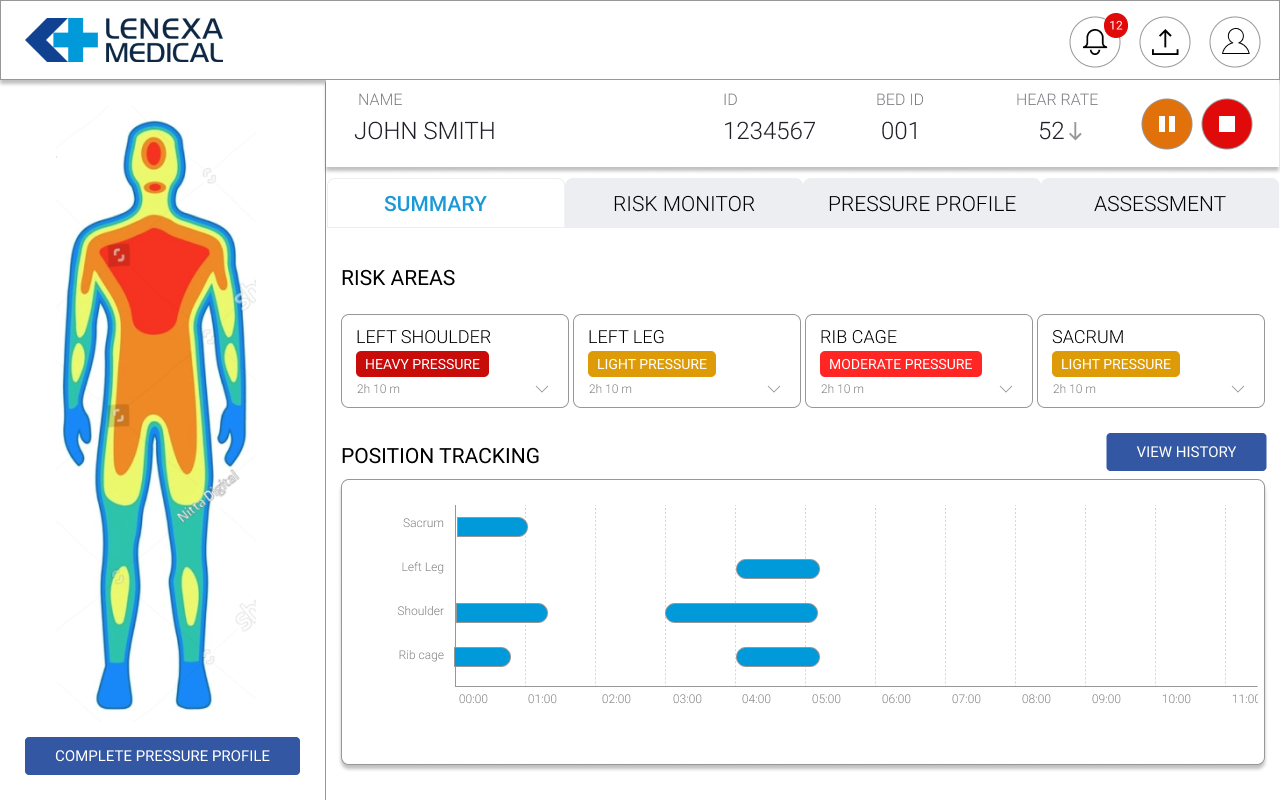Click the patient ID 1234567
This screenshot has height=800, width=1280.
tap(769, 131)
